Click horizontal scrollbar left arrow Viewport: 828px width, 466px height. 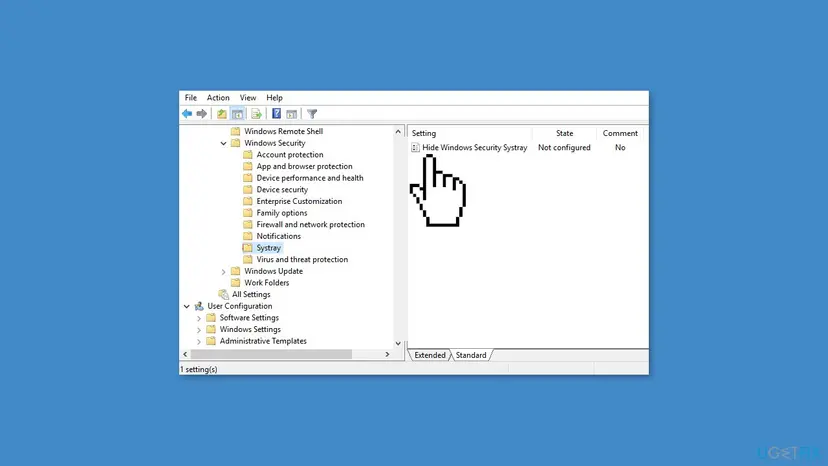click(185, 355)
